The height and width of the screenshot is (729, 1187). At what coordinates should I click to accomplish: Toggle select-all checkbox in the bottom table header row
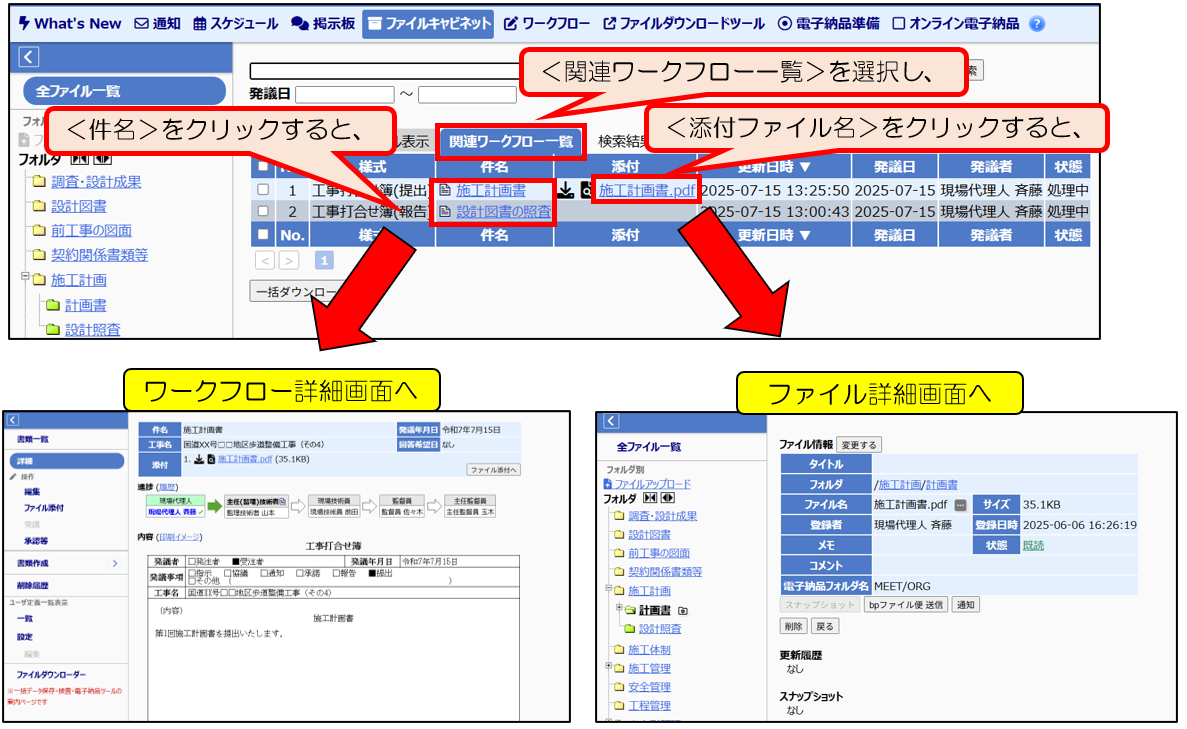(x=264, y=235)
